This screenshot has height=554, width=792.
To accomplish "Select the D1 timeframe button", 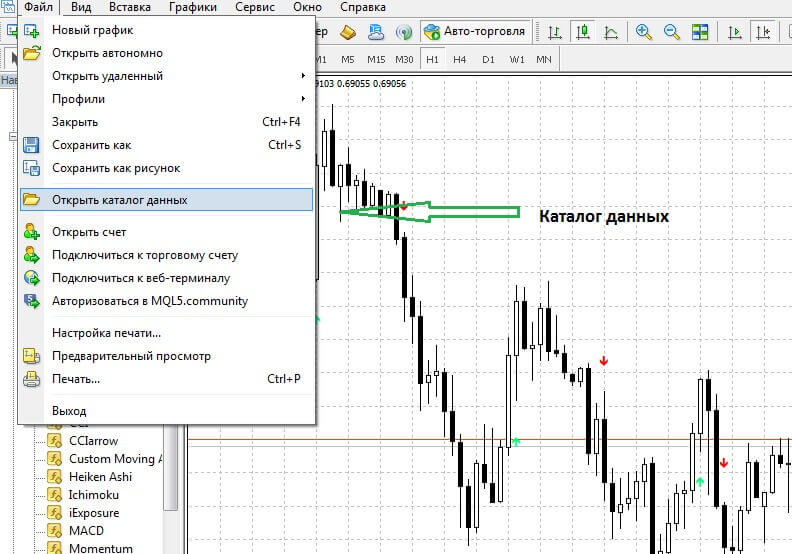I will coord(488,59).
